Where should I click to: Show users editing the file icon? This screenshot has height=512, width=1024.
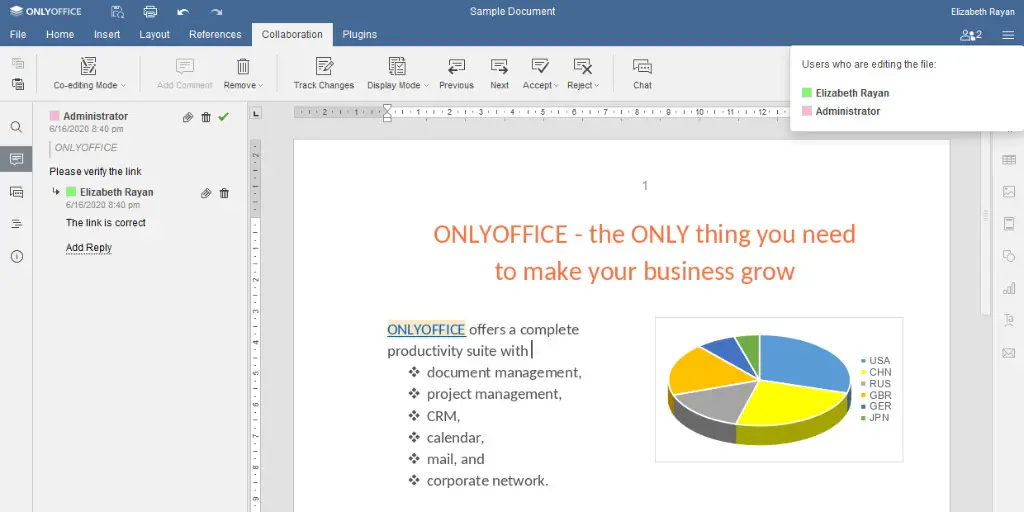pyautogui.click(x=970, y=35)
